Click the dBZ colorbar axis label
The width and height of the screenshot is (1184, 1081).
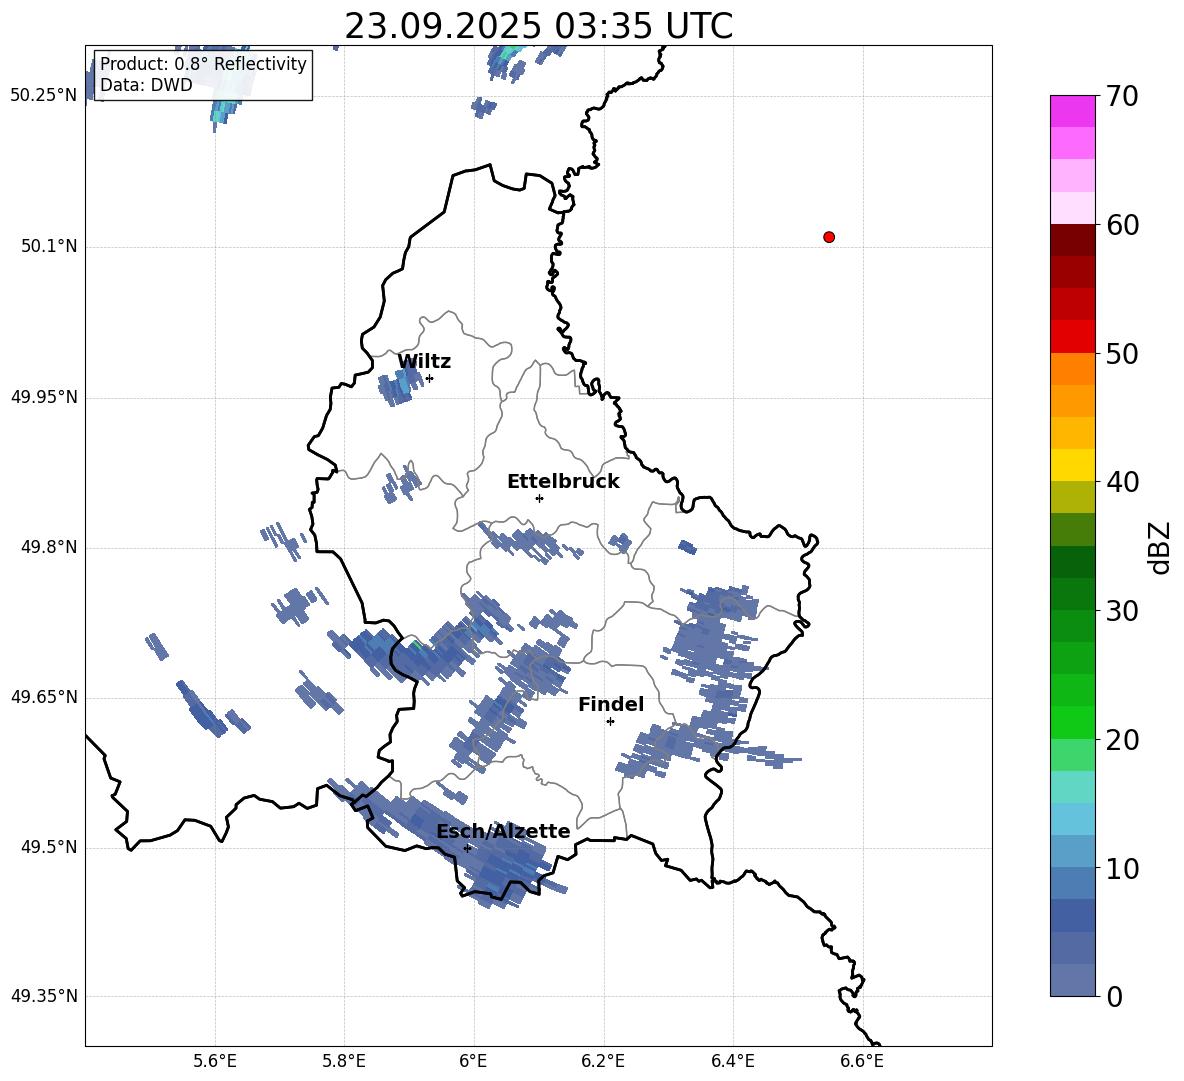click(1159, 547)
